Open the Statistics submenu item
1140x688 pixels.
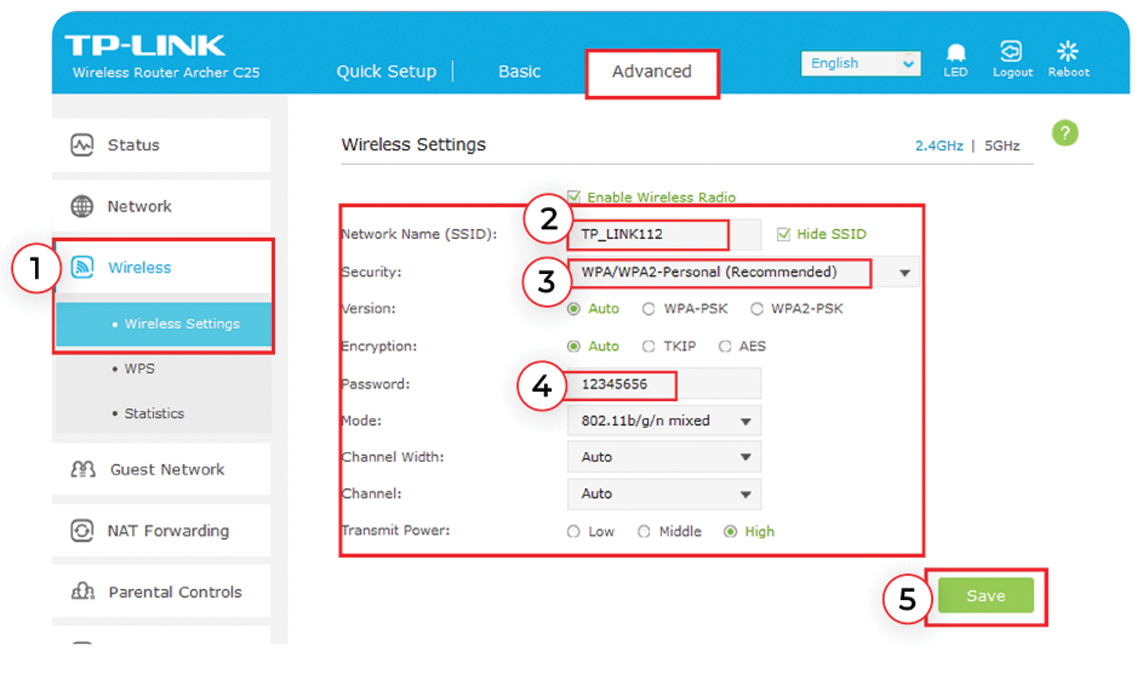[x=154, y=413]
